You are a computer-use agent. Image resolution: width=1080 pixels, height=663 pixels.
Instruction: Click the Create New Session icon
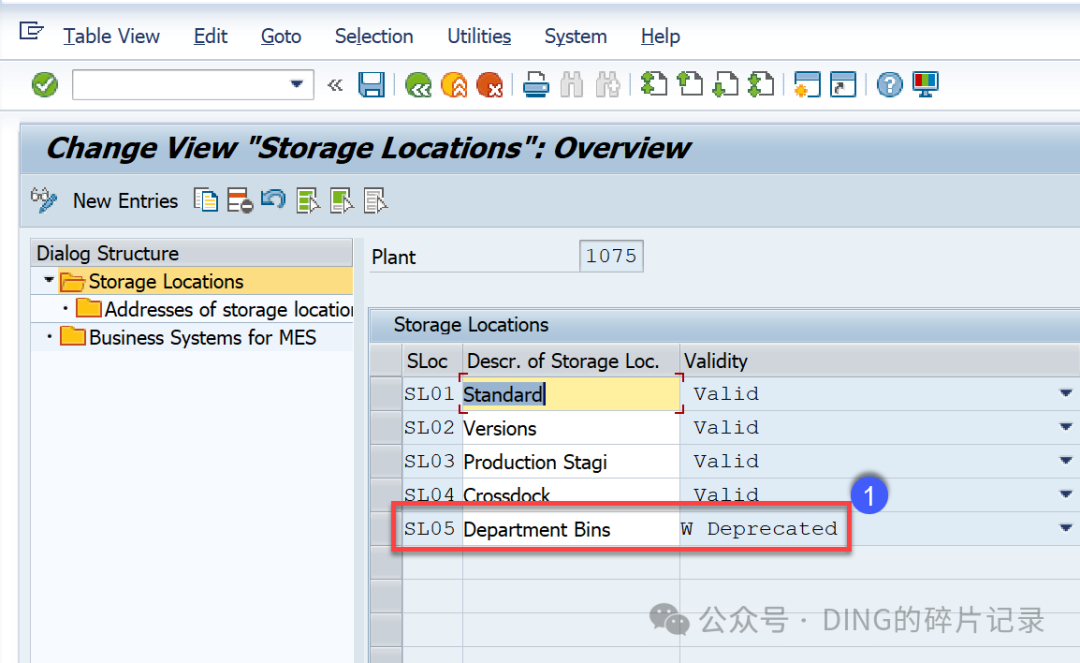pos(807,85)
